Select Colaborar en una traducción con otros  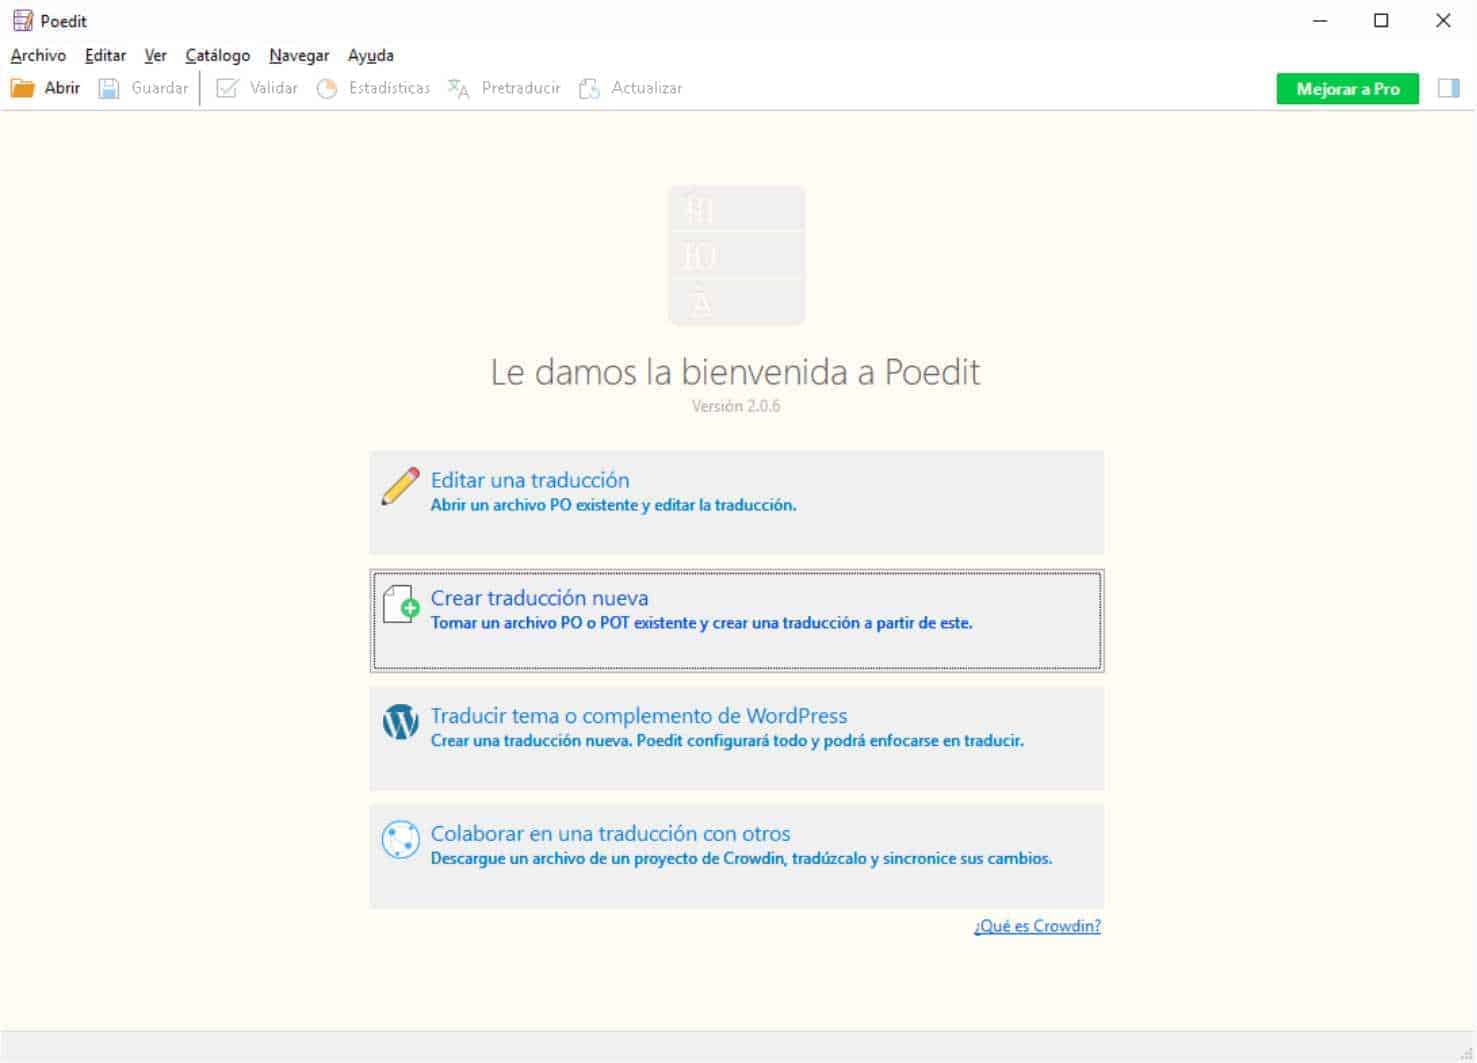[736, 856]
